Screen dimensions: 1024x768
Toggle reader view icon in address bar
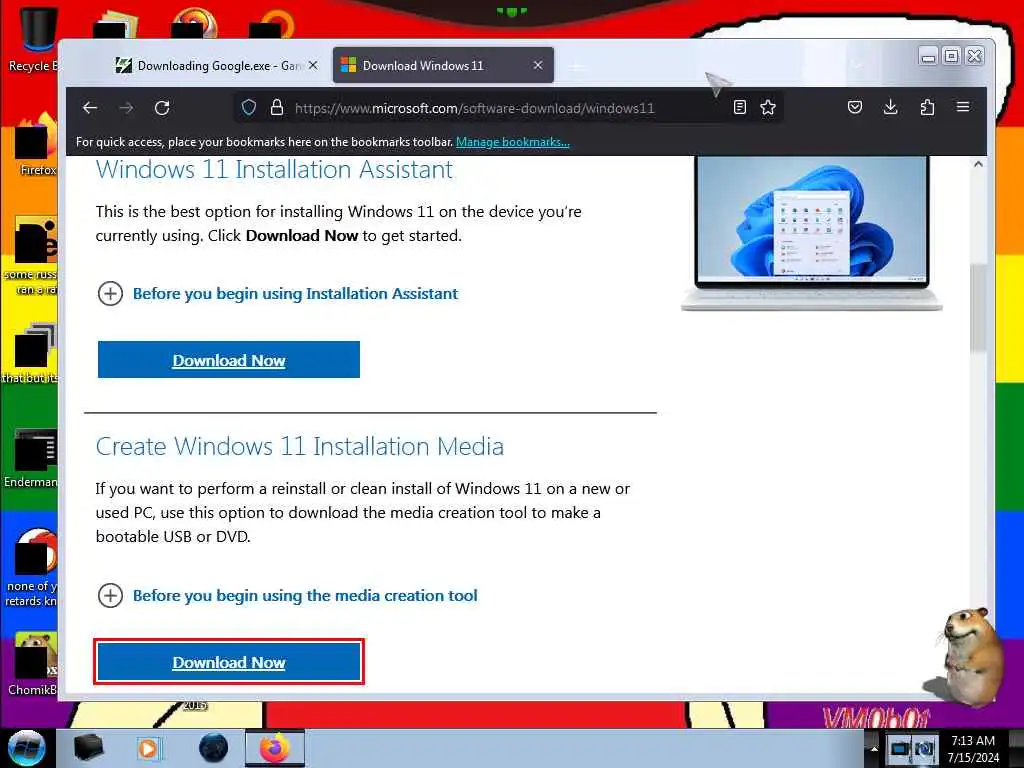[x=739, y=107]
